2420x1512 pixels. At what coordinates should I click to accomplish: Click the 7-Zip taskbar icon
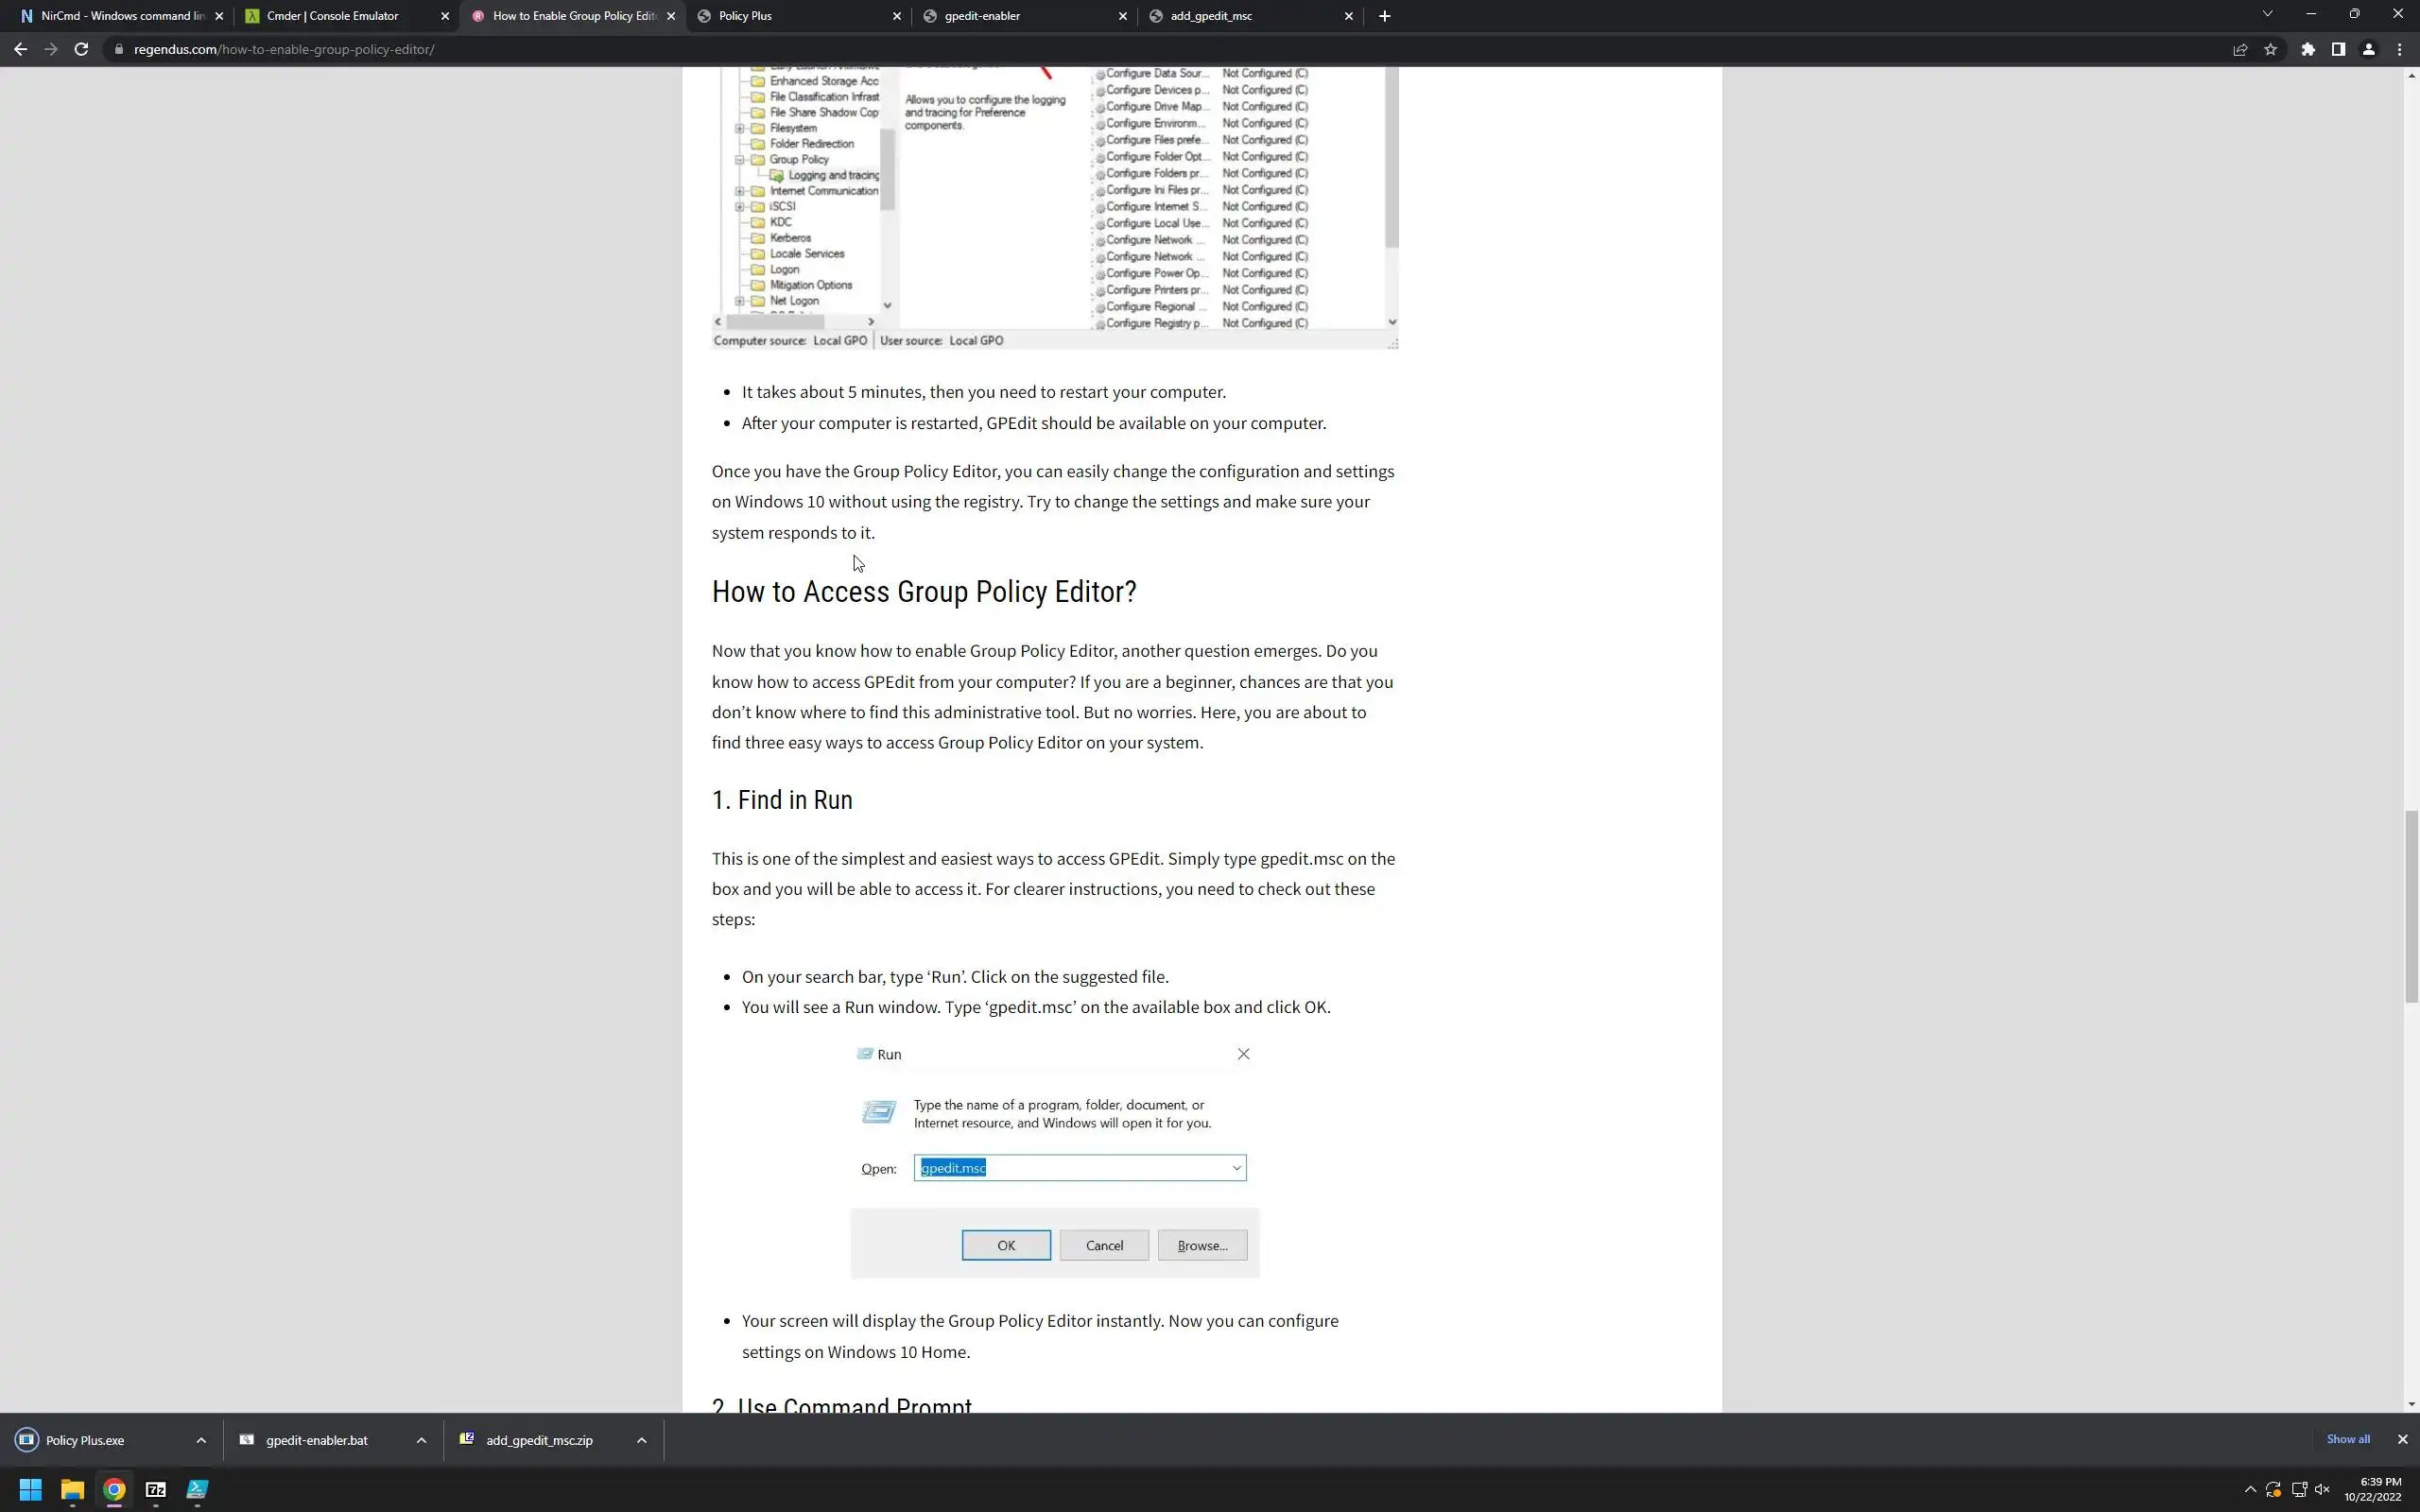click(x=156, y=1489)
